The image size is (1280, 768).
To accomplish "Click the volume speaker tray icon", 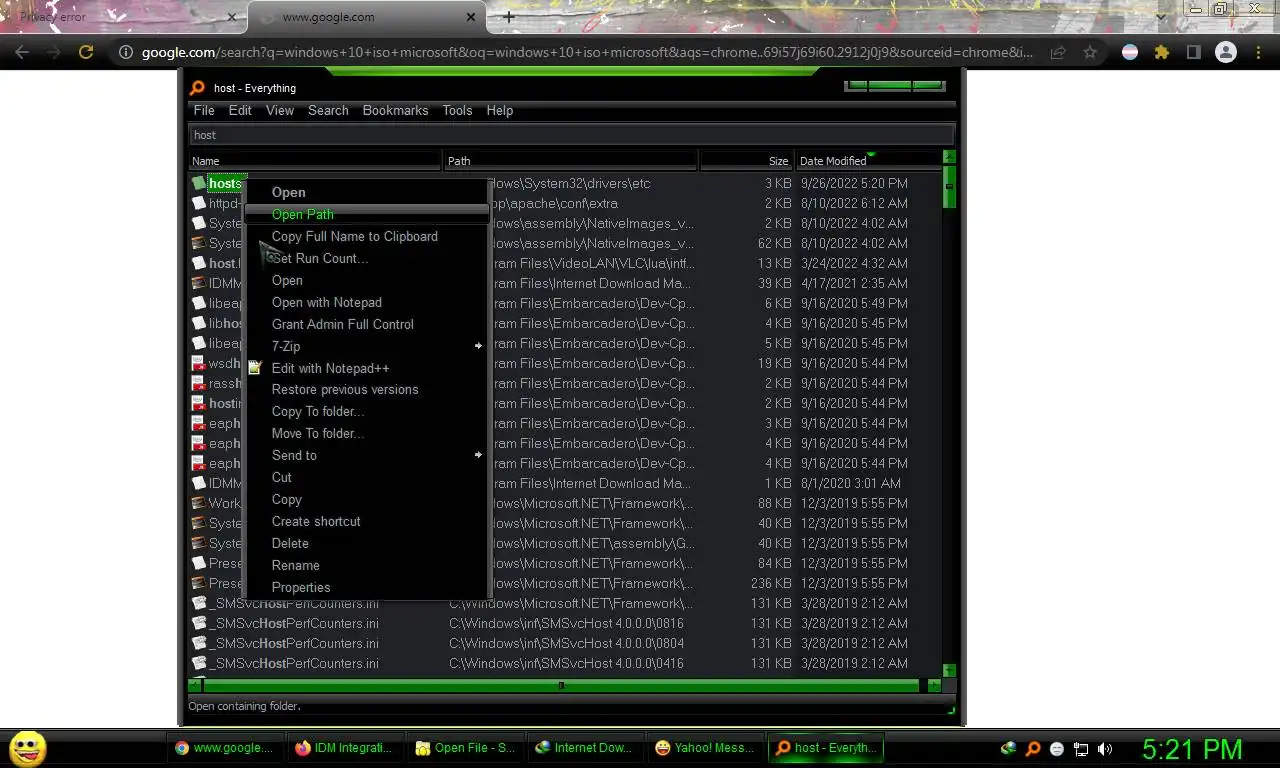I will (1105, 748).
